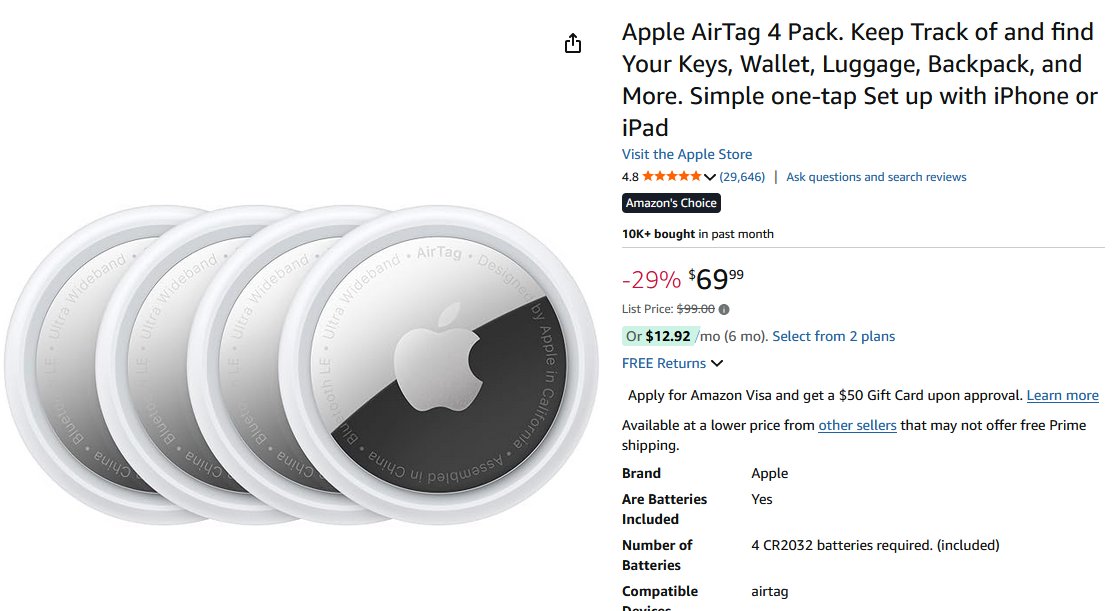Image resolution: width=1116 pixels, height=611 pixels.
Task: Click Learn more about Amazon Visa
Action: click(1063, 395)
